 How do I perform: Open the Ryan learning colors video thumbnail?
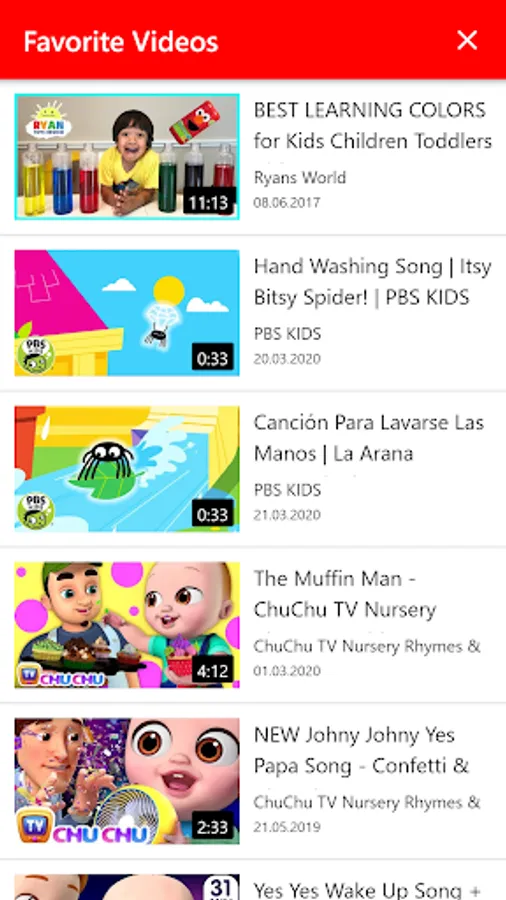click(x=127, y=157)
